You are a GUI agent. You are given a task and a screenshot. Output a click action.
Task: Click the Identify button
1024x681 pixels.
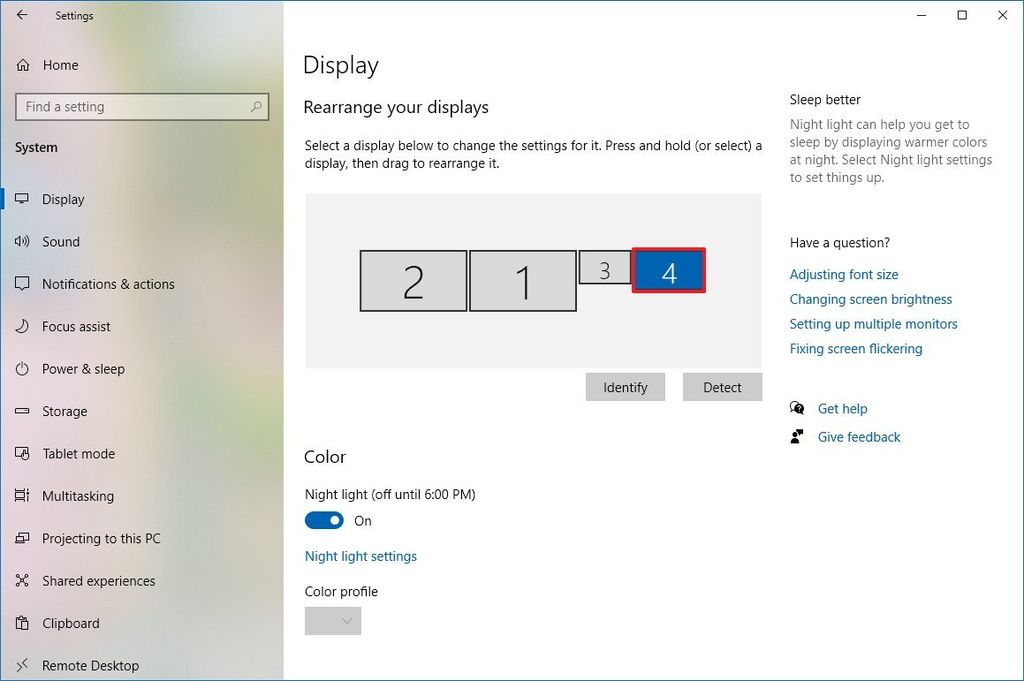click(x=625, y=387)
